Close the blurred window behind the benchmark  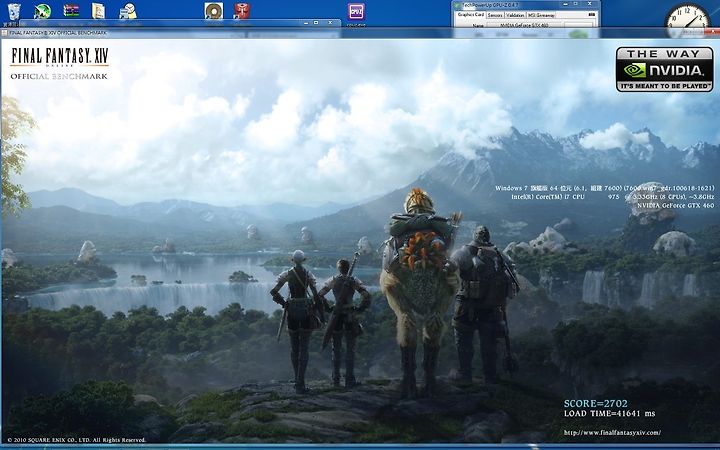[329, 22]
